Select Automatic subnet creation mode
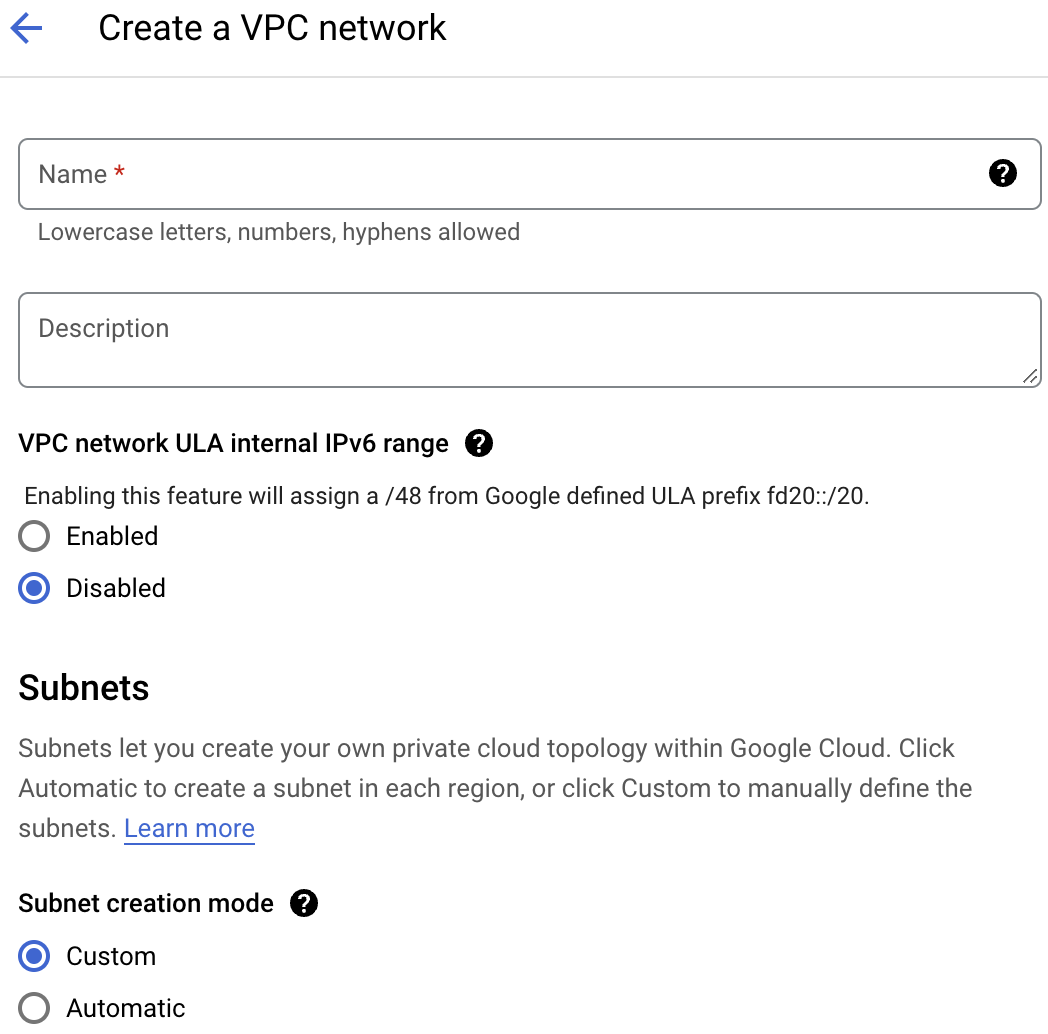 pos(33,1008)
